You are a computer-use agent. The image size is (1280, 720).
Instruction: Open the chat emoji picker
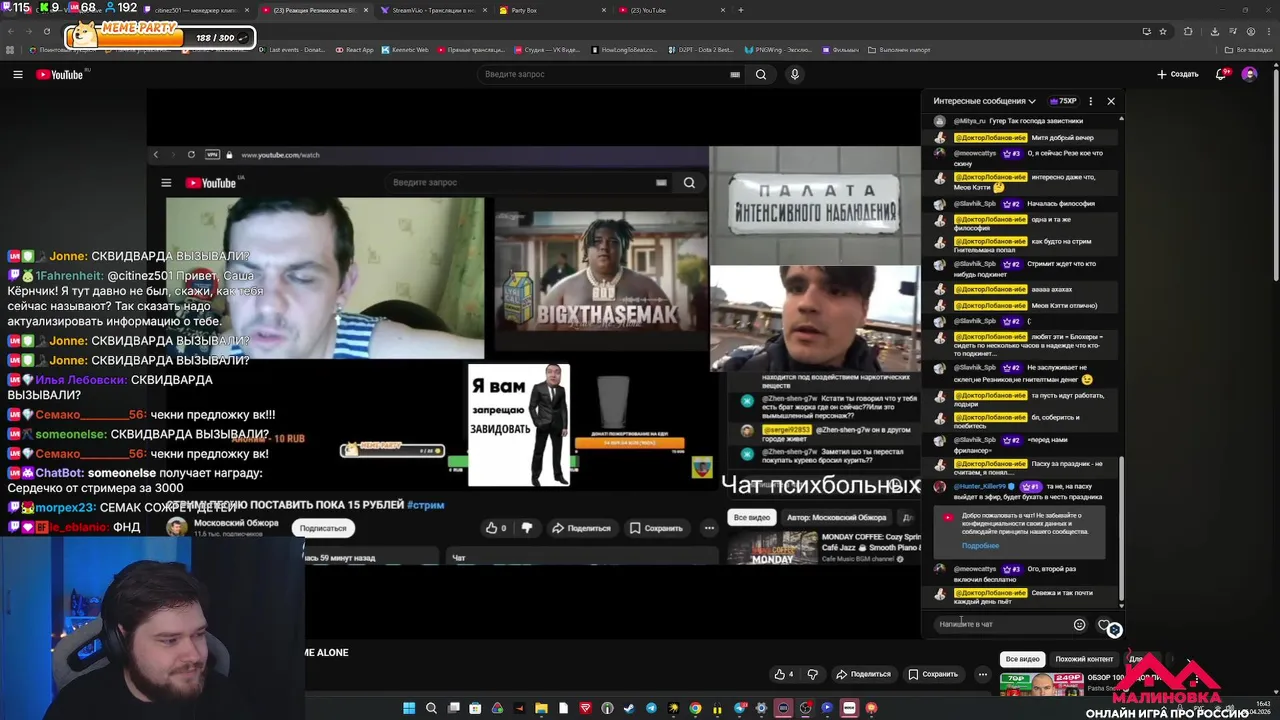pyautogui.click(x=1079, y=624)
